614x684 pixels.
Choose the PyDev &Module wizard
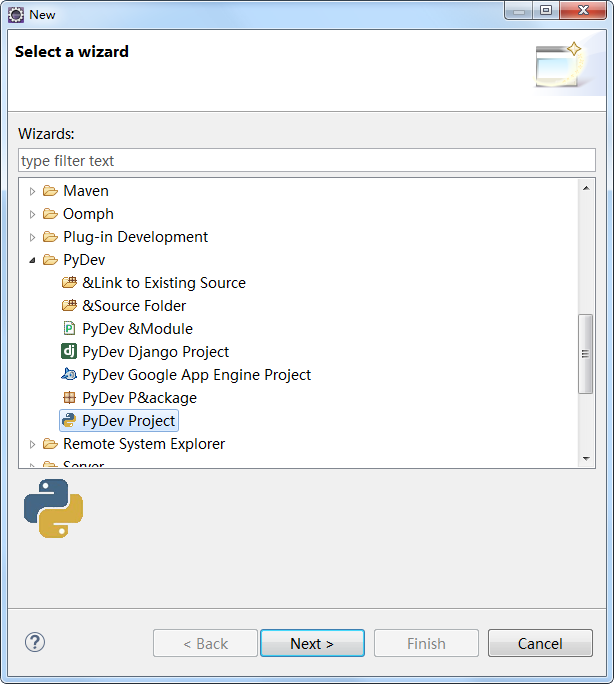pyautogui.click(x=137, y=328)
